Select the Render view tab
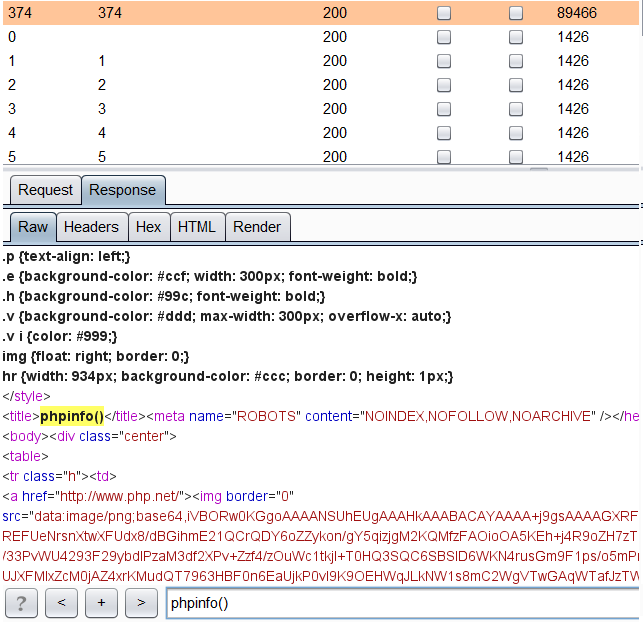 click(x=257, y=227)
